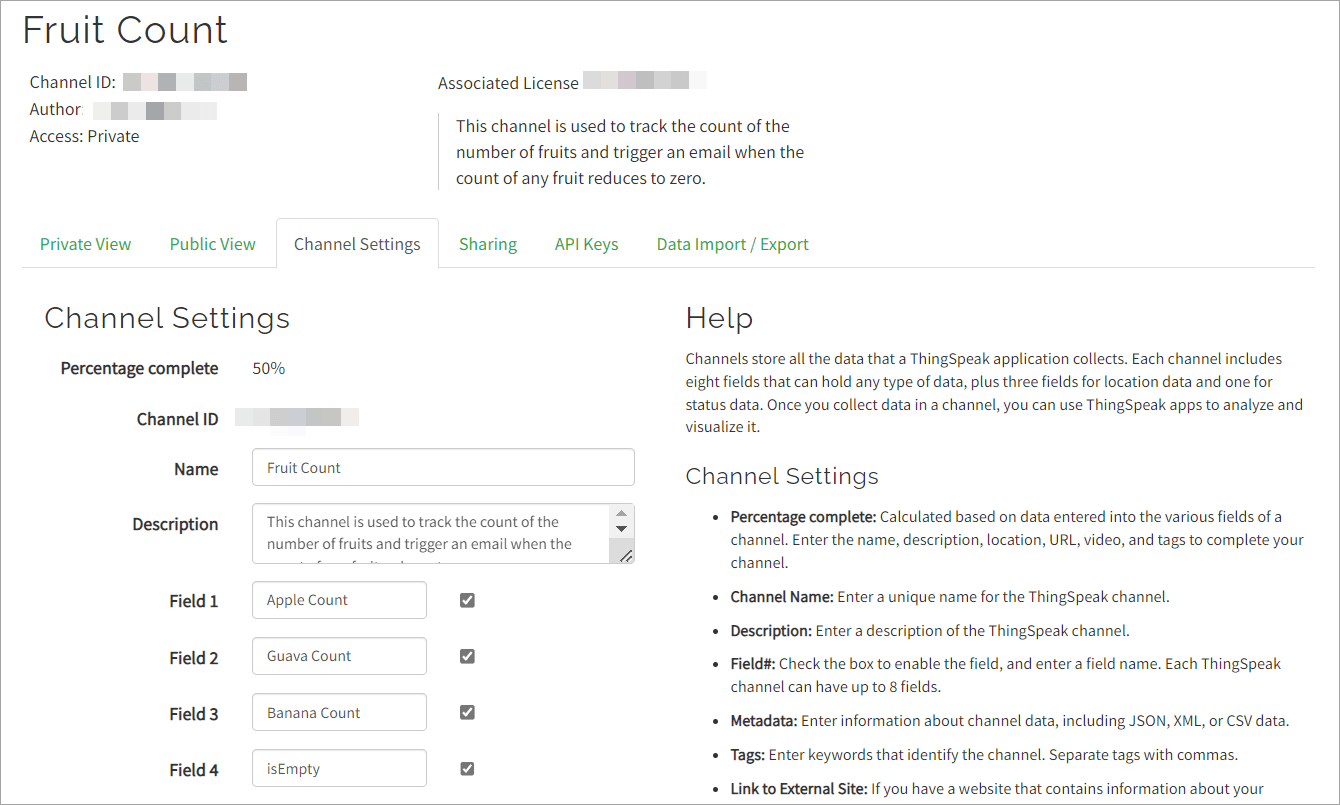Click the Fruit Count page title
1340x805 pixels.
point(125,30)
